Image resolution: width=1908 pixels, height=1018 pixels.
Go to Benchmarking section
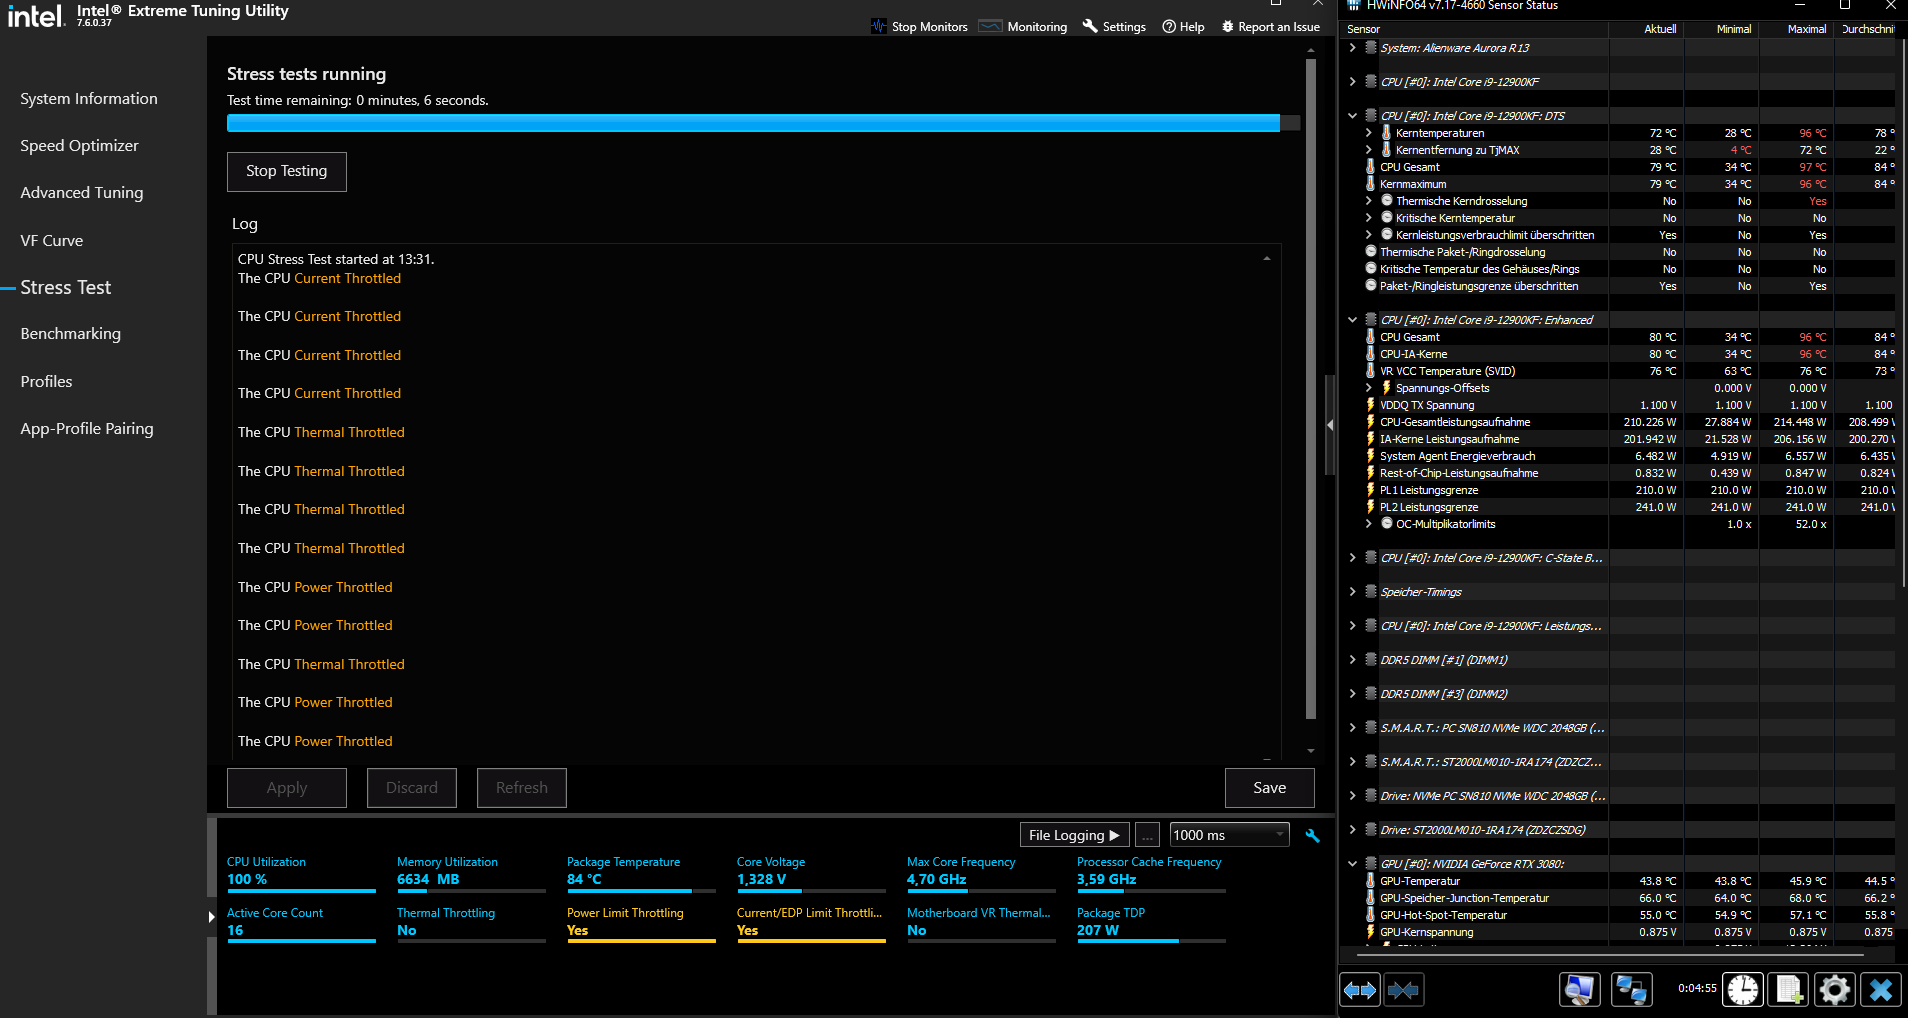(x=70, y=334)
